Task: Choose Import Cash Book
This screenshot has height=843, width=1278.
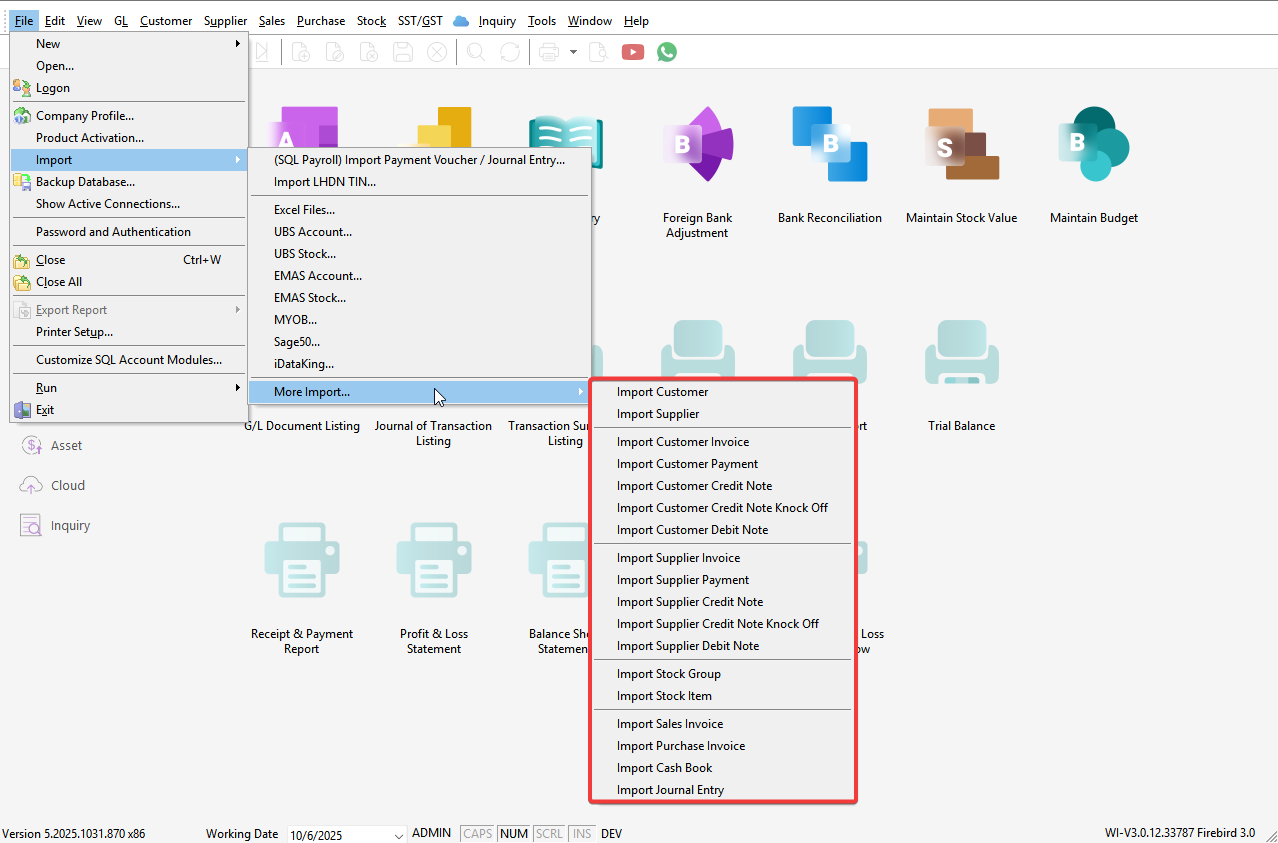Action: (x=722, y=768)
